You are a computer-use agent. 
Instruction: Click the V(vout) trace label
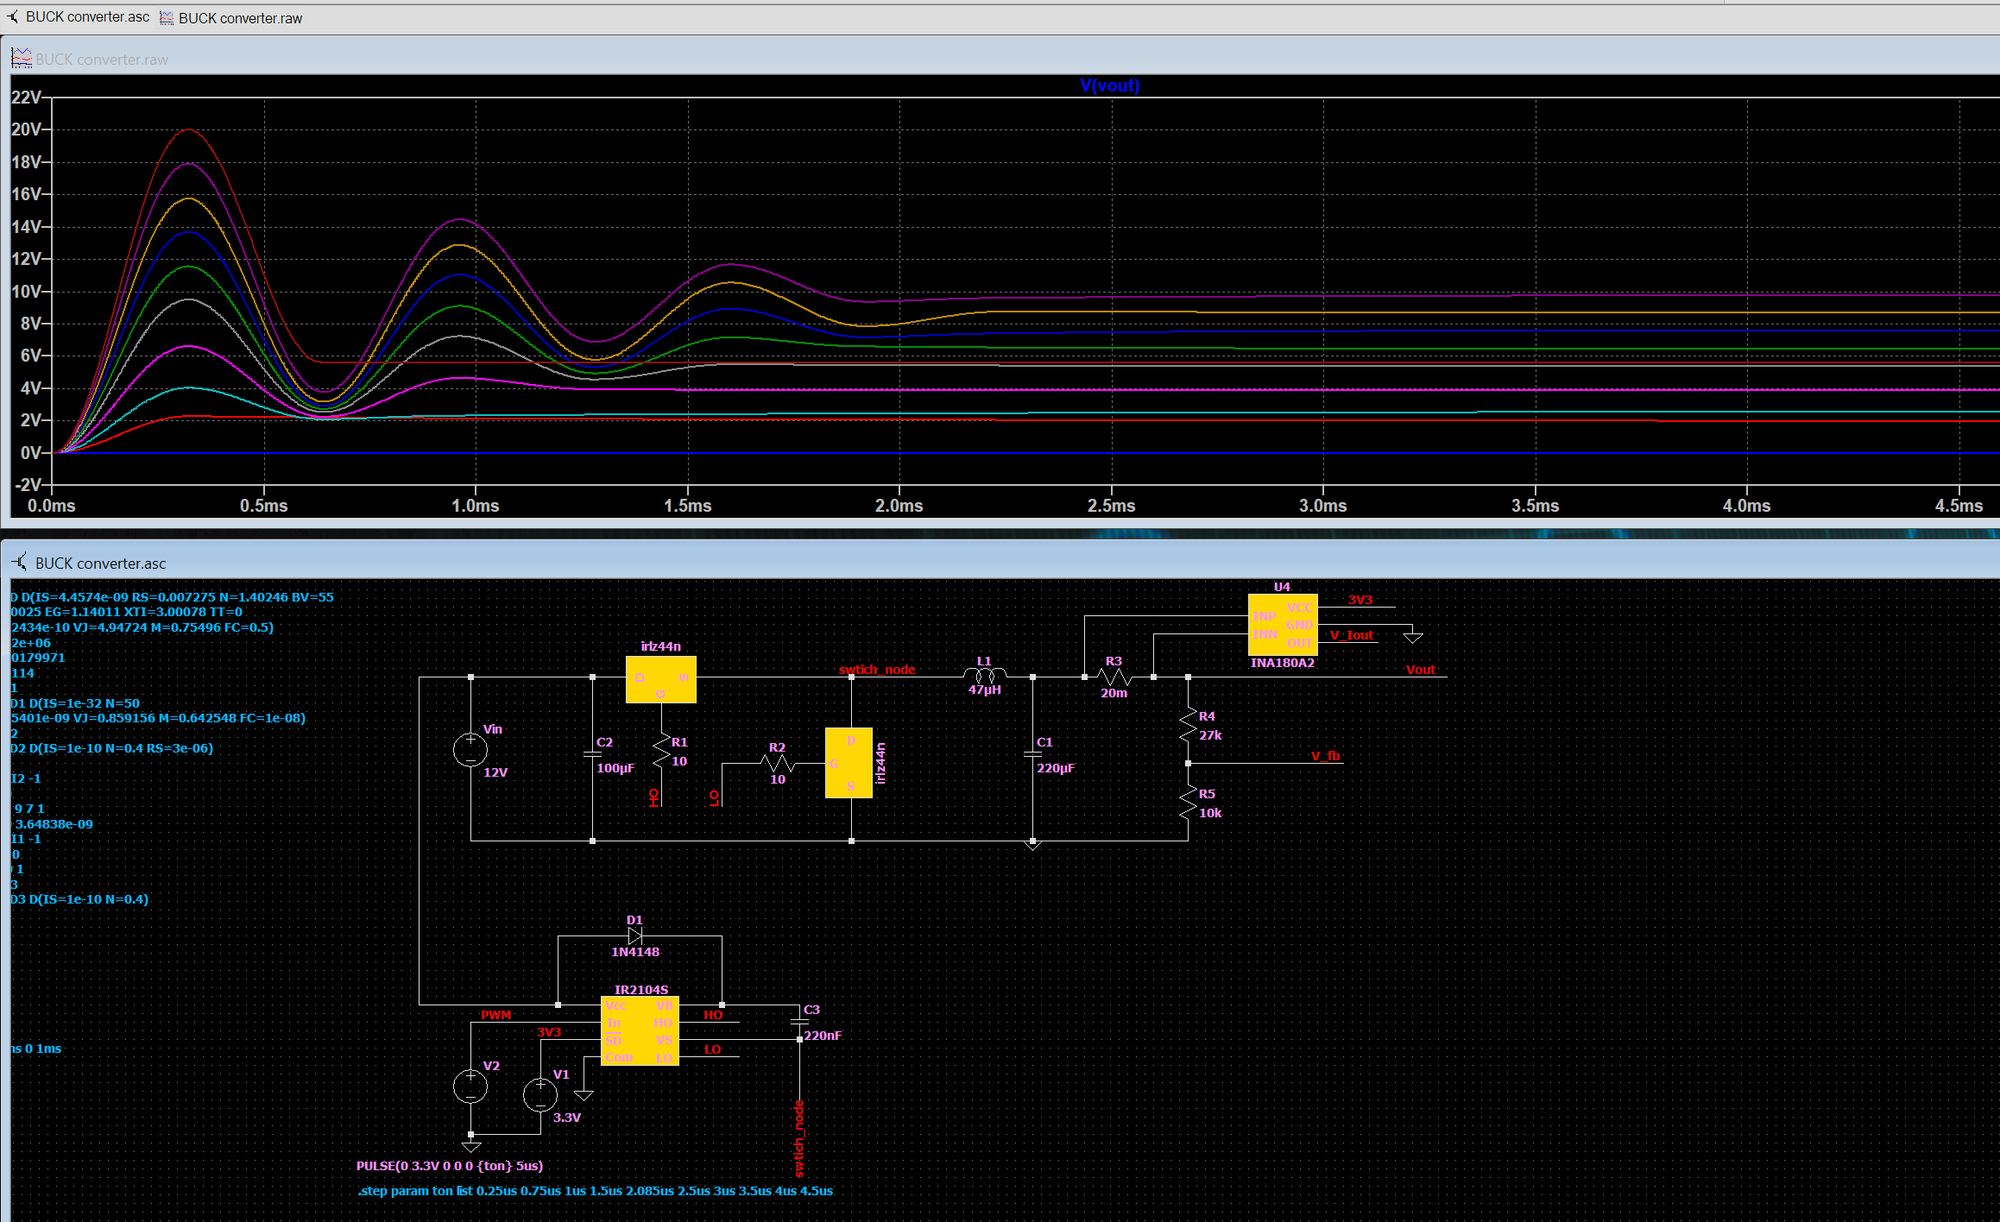[1109, 86]
